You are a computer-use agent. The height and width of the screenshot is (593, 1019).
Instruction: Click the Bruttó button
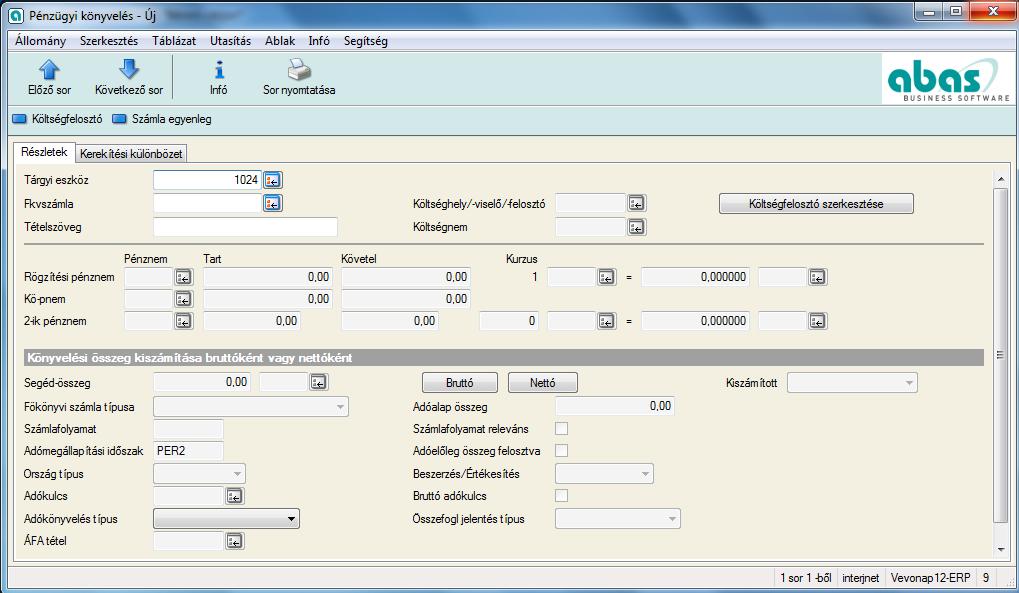coord(459,383)
